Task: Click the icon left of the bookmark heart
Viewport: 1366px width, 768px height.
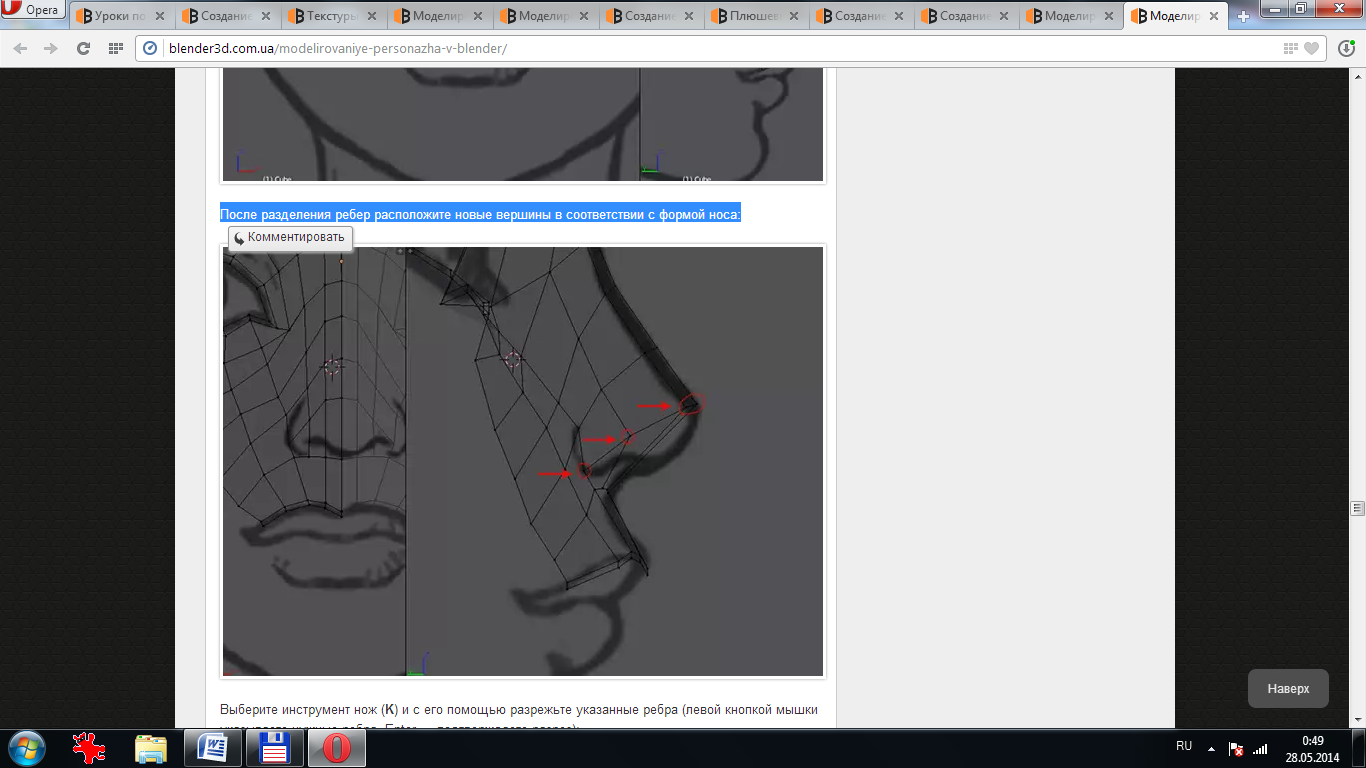Action: [1292, 48]
